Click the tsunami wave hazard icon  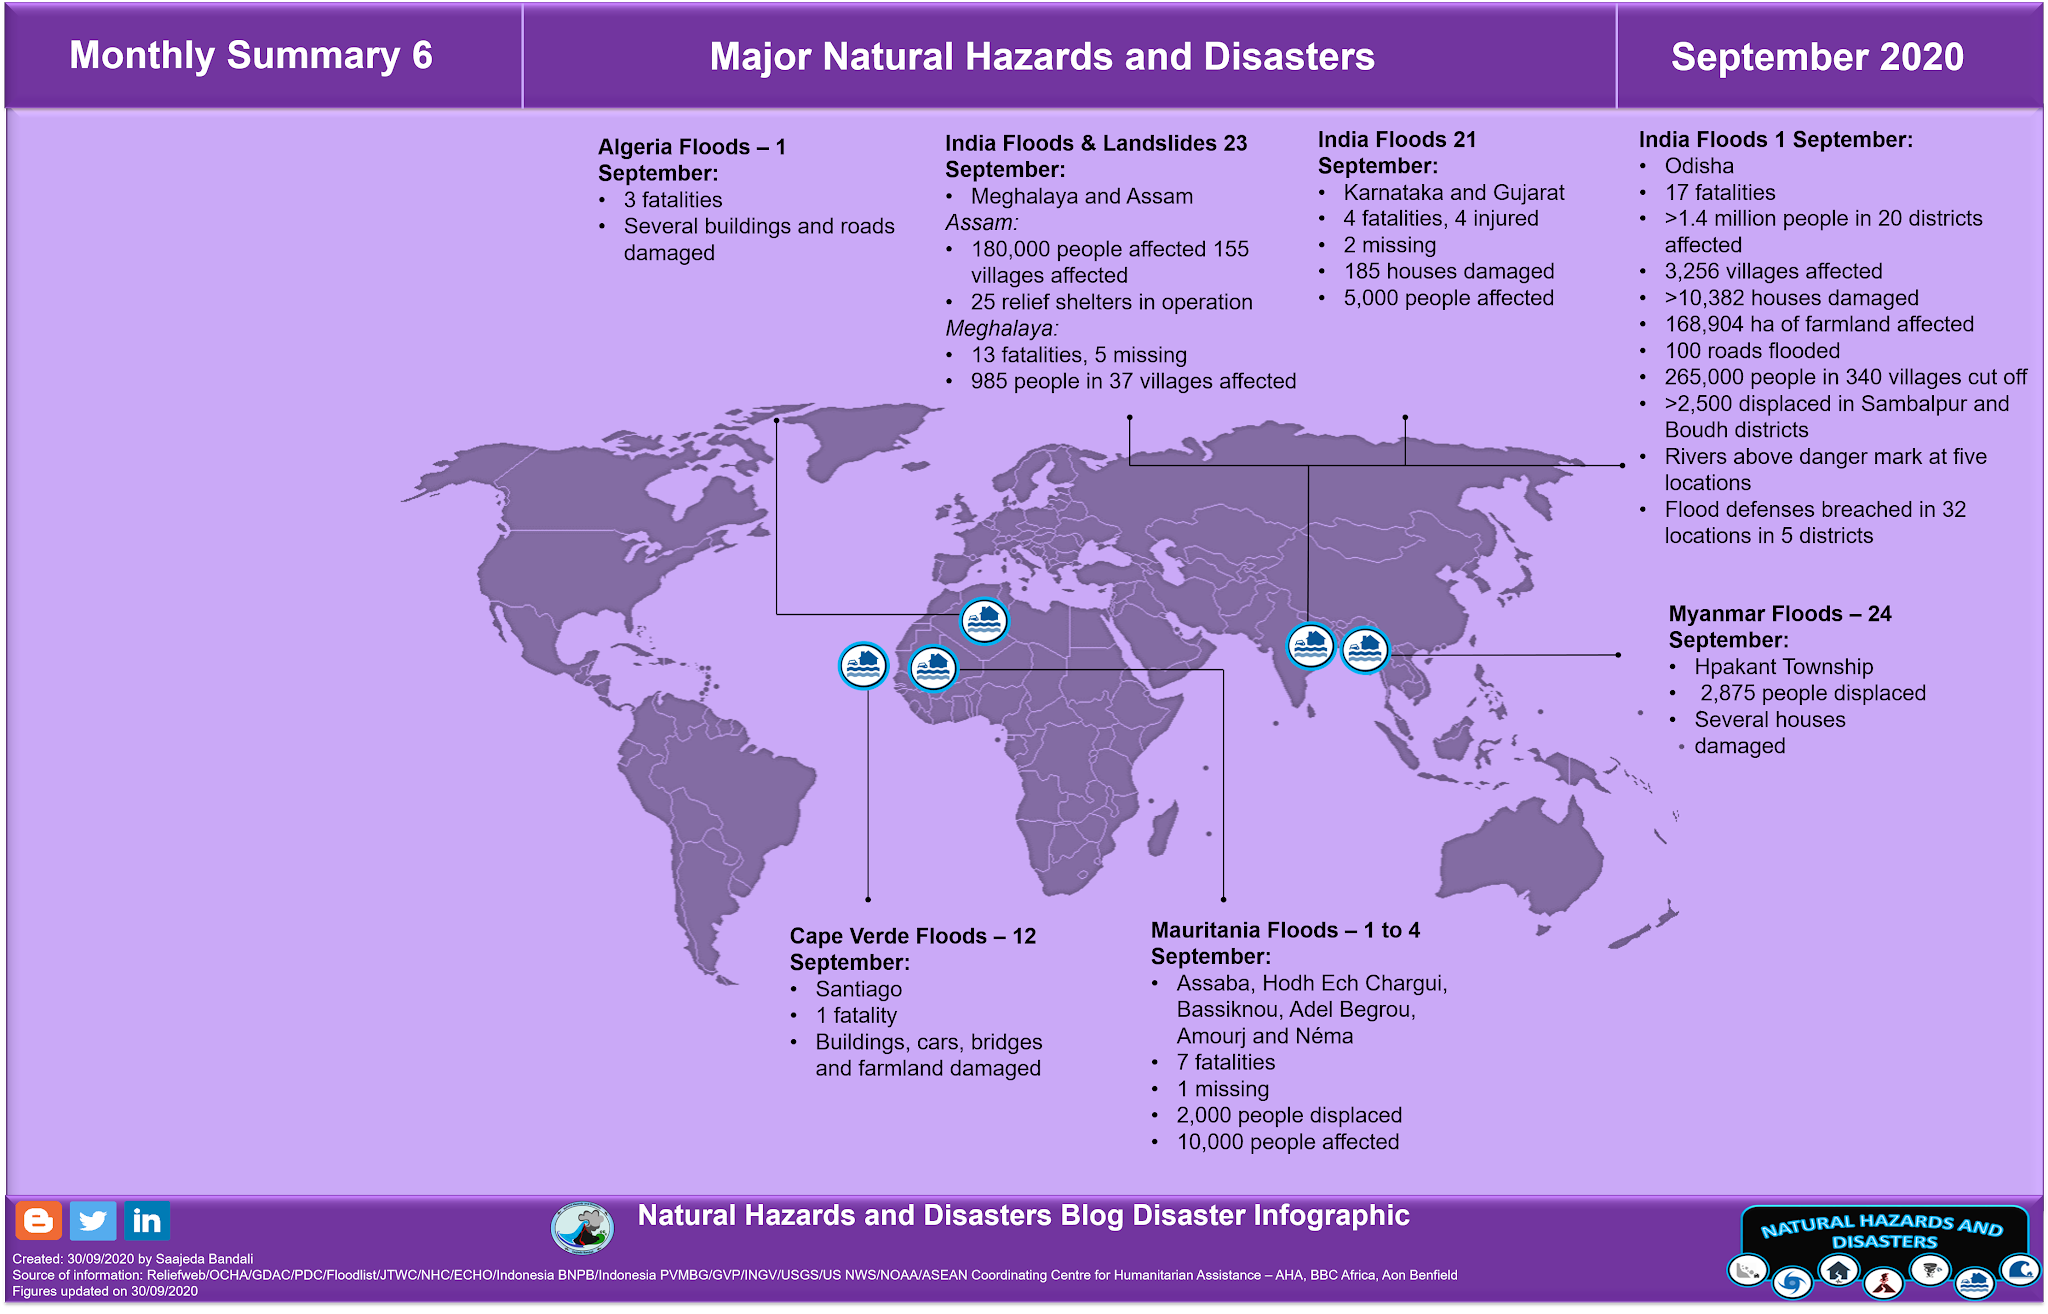(2020, 1270)
